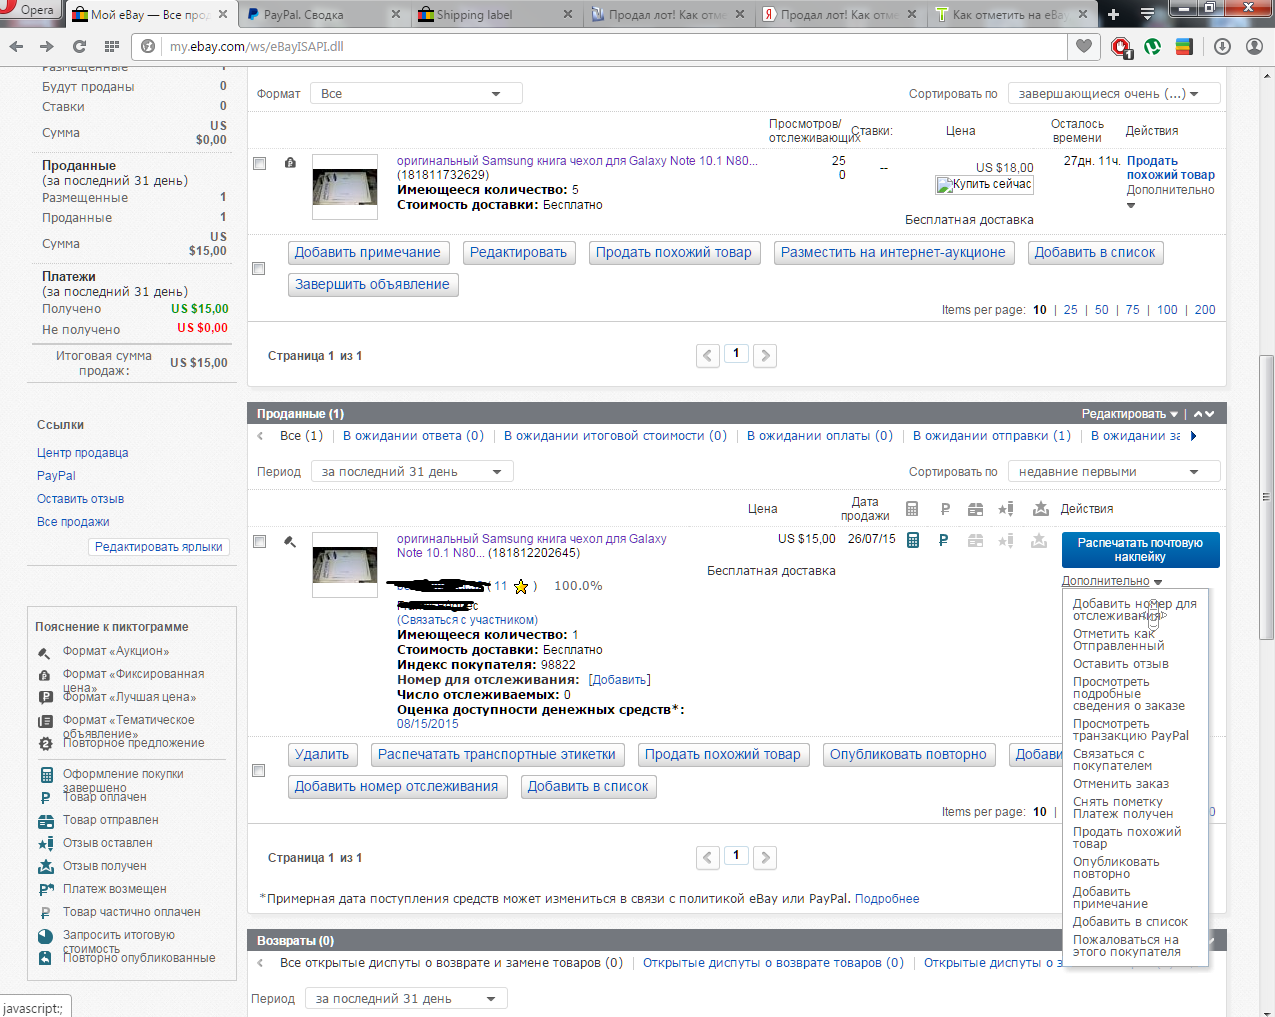
Task: Open the 'Центр продавца' sidebar link
Action: [82, 453]
